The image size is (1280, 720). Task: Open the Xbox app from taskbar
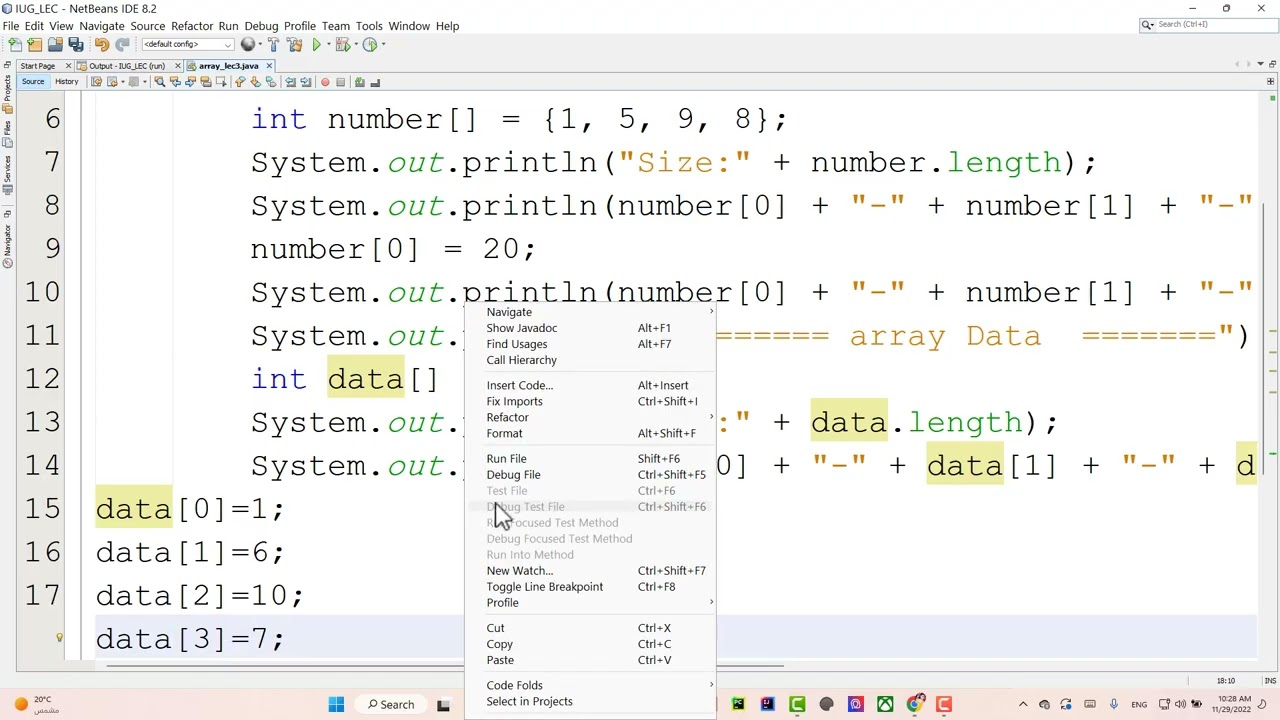tap(885, 704)
